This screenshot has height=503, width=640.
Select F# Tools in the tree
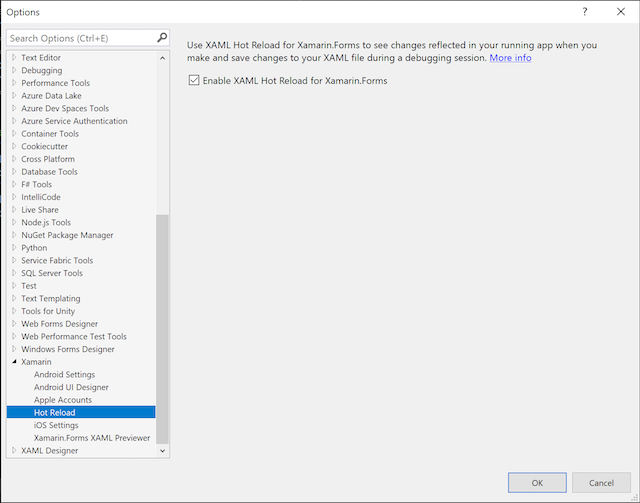point(36,184)
